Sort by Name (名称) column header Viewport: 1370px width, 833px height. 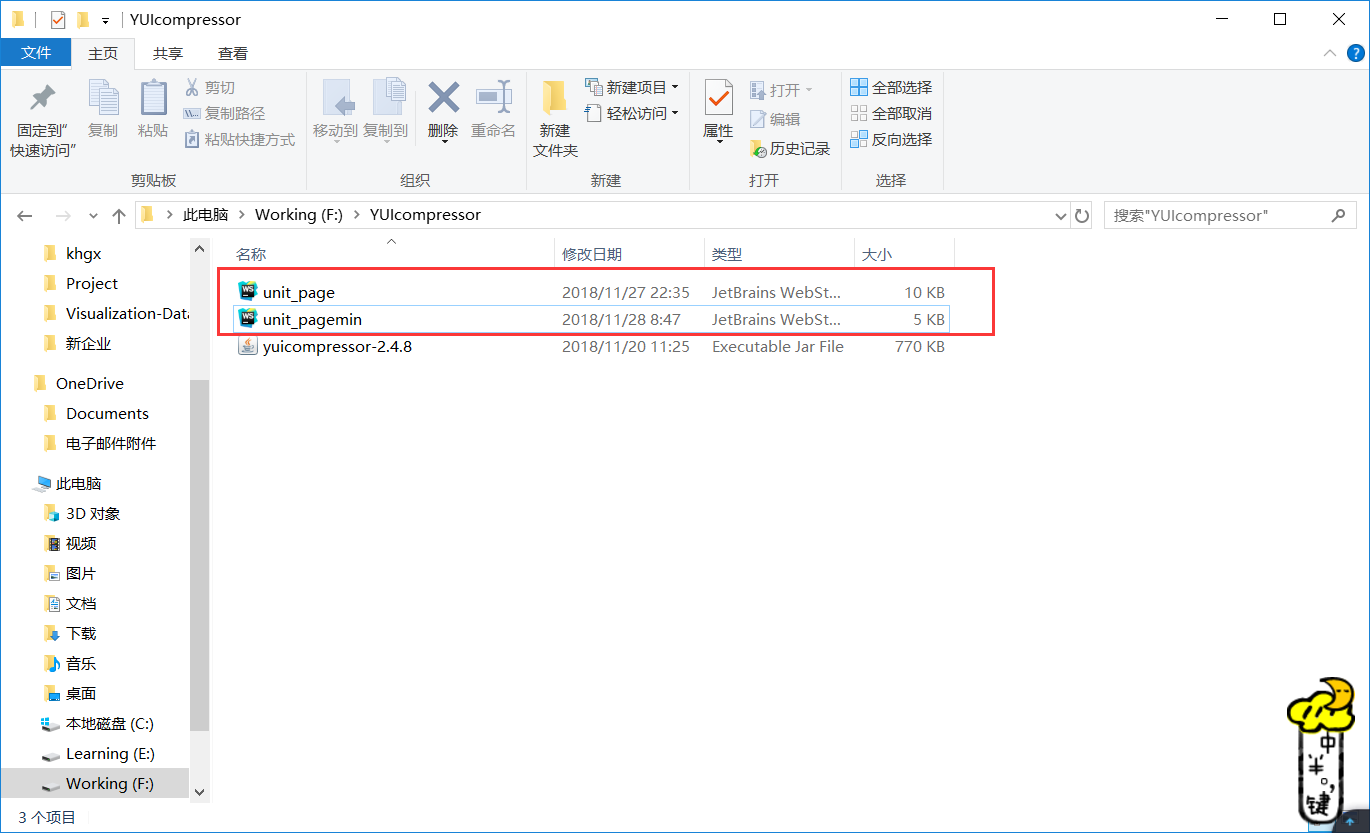click(x=251, y=255)
